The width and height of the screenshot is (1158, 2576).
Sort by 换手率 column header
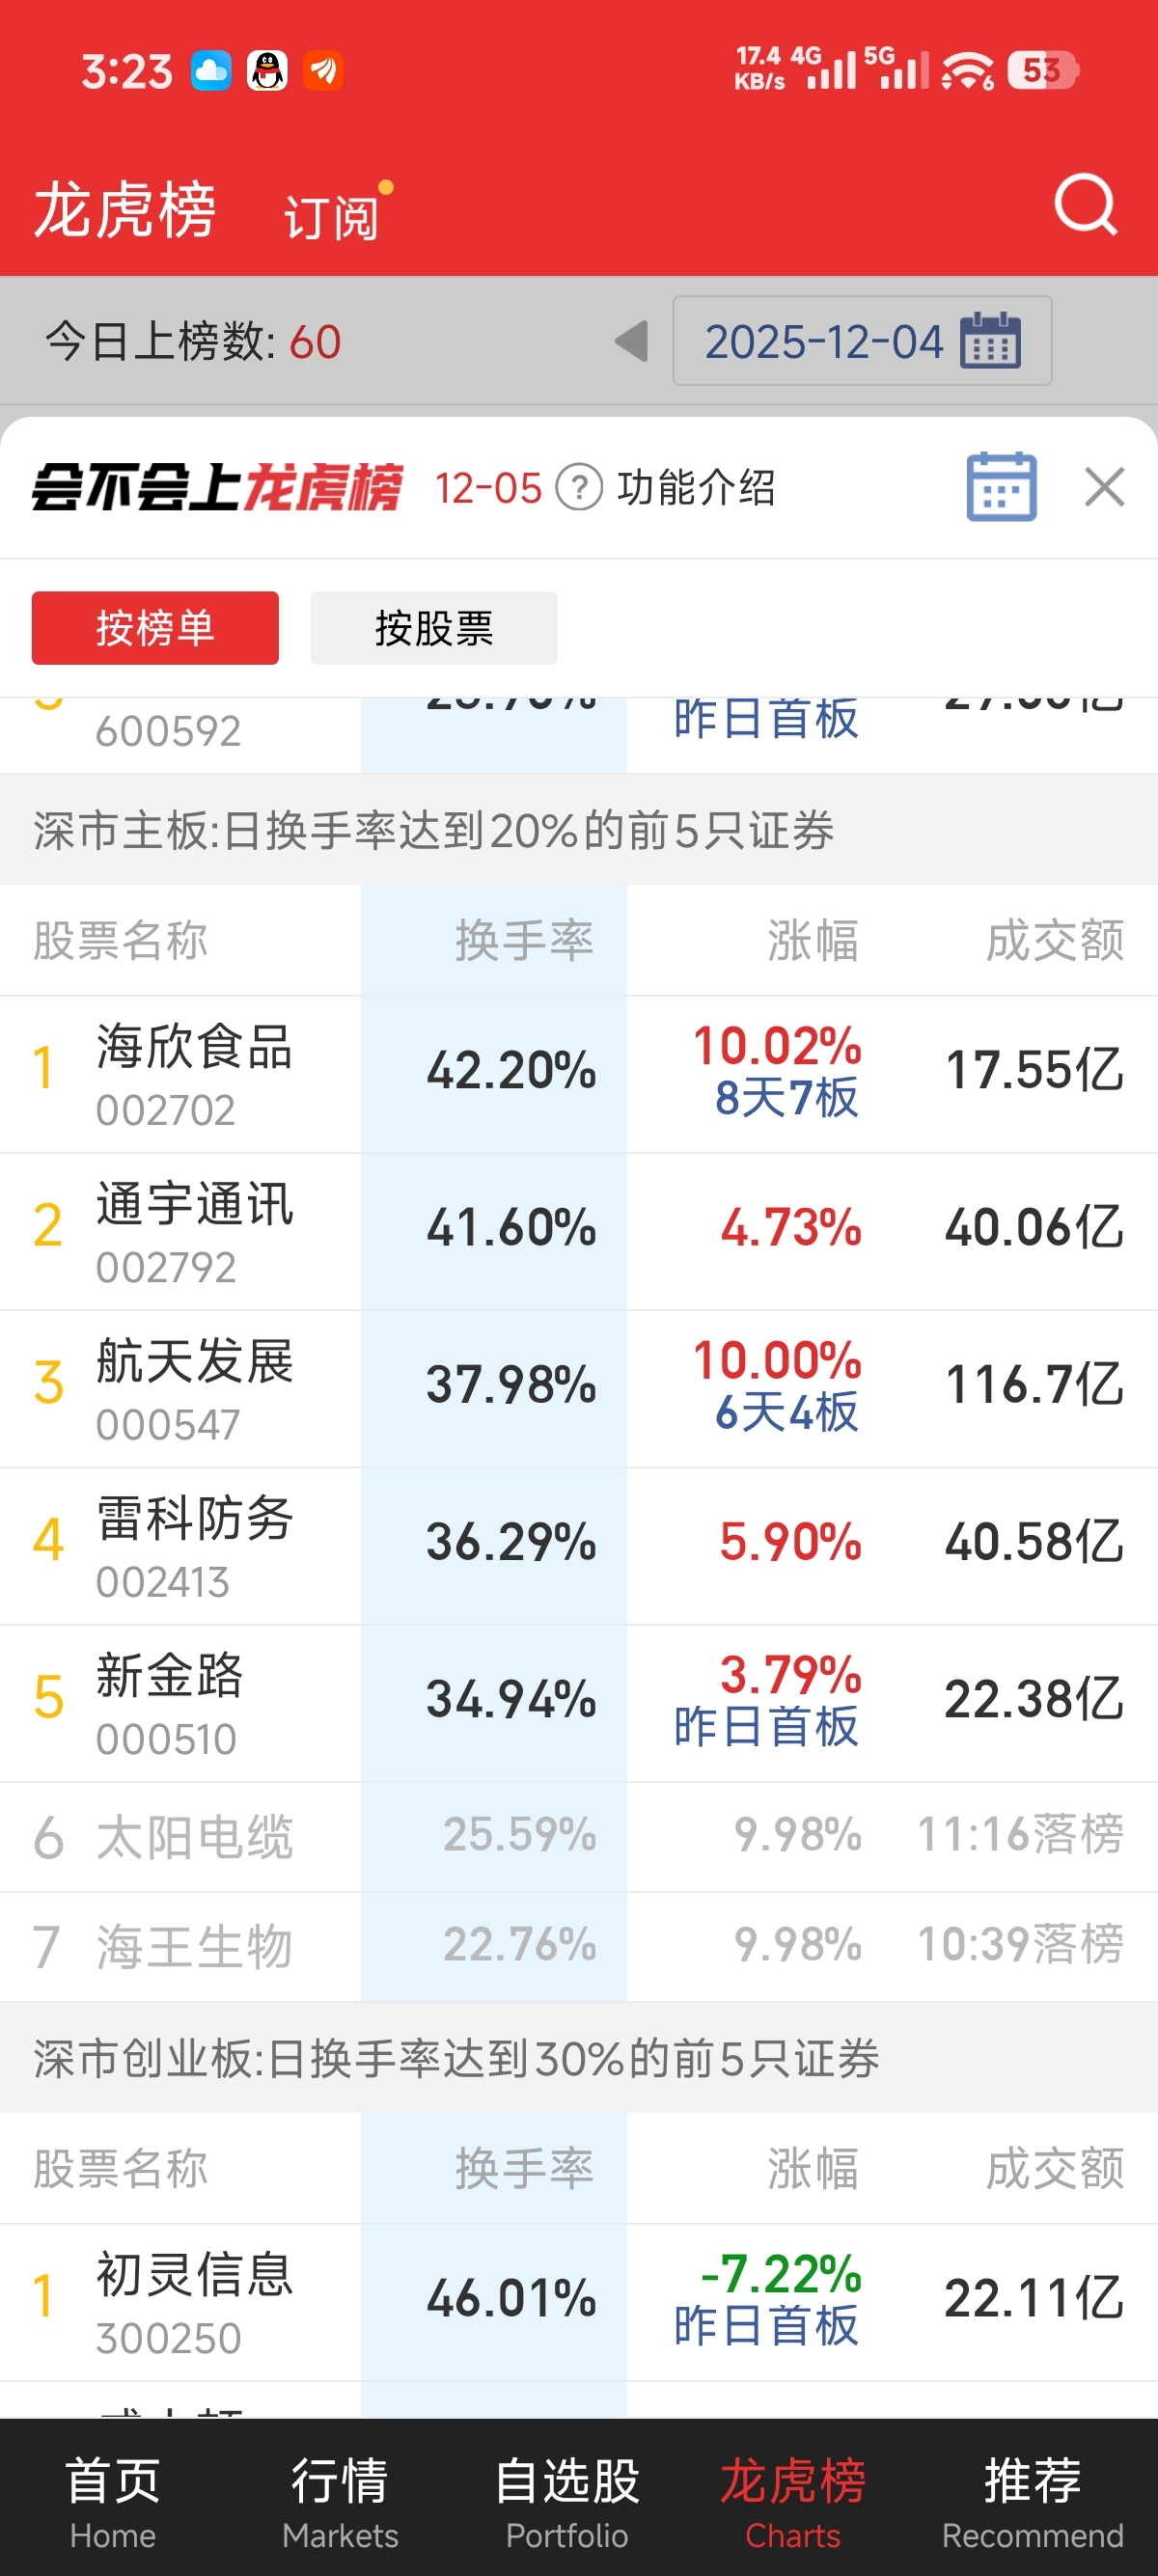(x=524, y=941)
